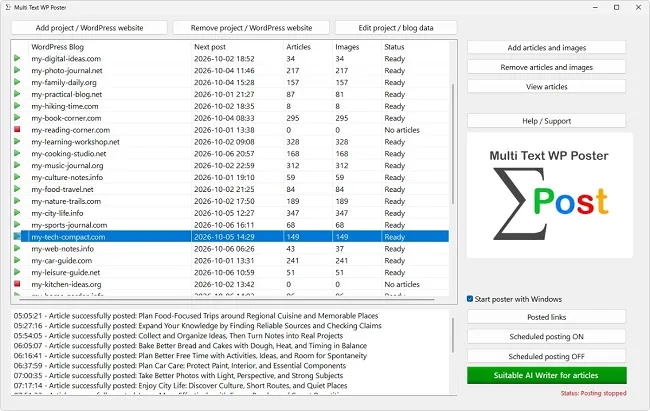This screenshot has width=650, height=411.
Task: Click the log panel vertical scrollbar
Action: pyautogui.click(x=453, y=335)
